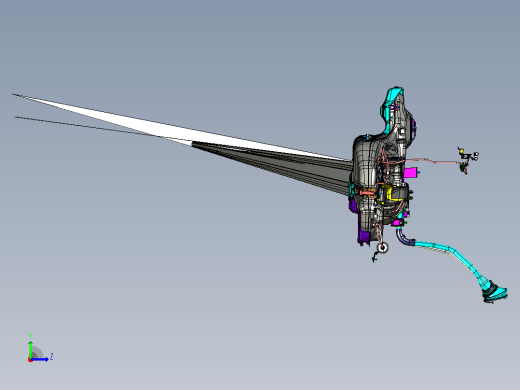Viewport: 520px width, 390px height.
Task: Select the magenta block on the assembly
Action: pos(411,173)
